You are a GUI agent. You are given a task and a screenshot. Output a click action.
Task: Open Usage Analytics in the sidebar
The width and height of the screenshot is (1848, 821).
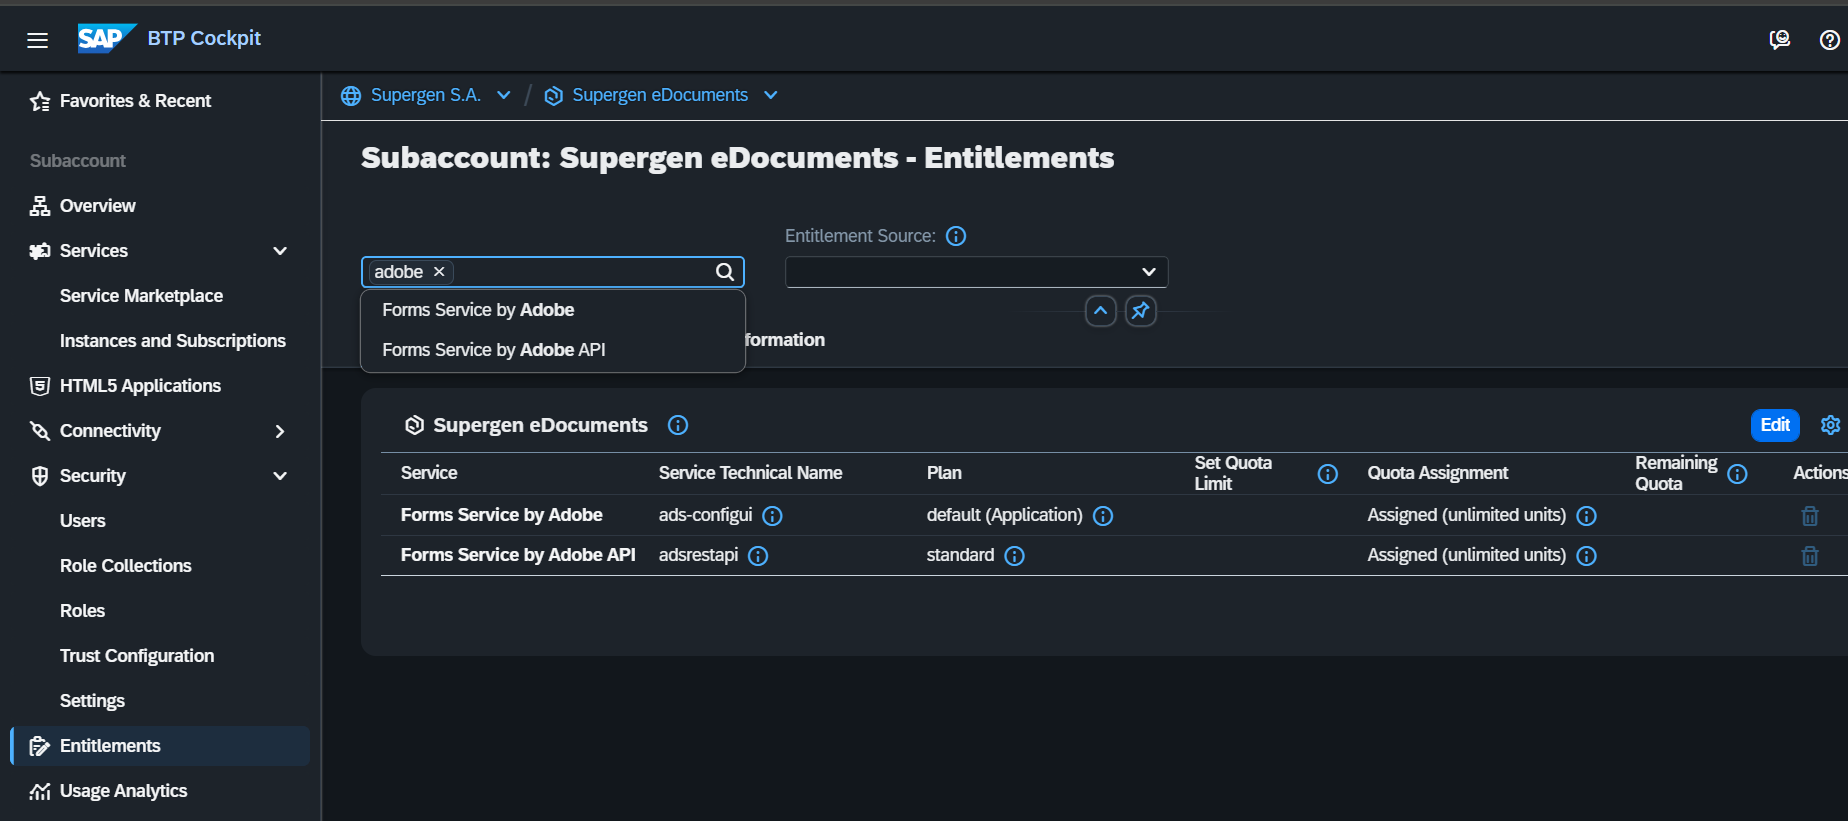coord(123,791)
